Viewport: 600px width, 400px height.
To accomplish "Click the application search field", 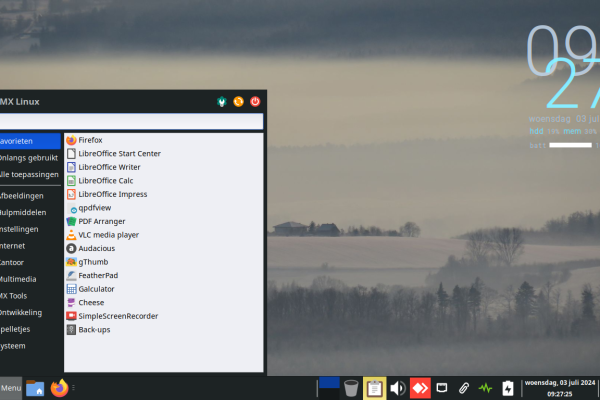I will click(x=130, y=121).
